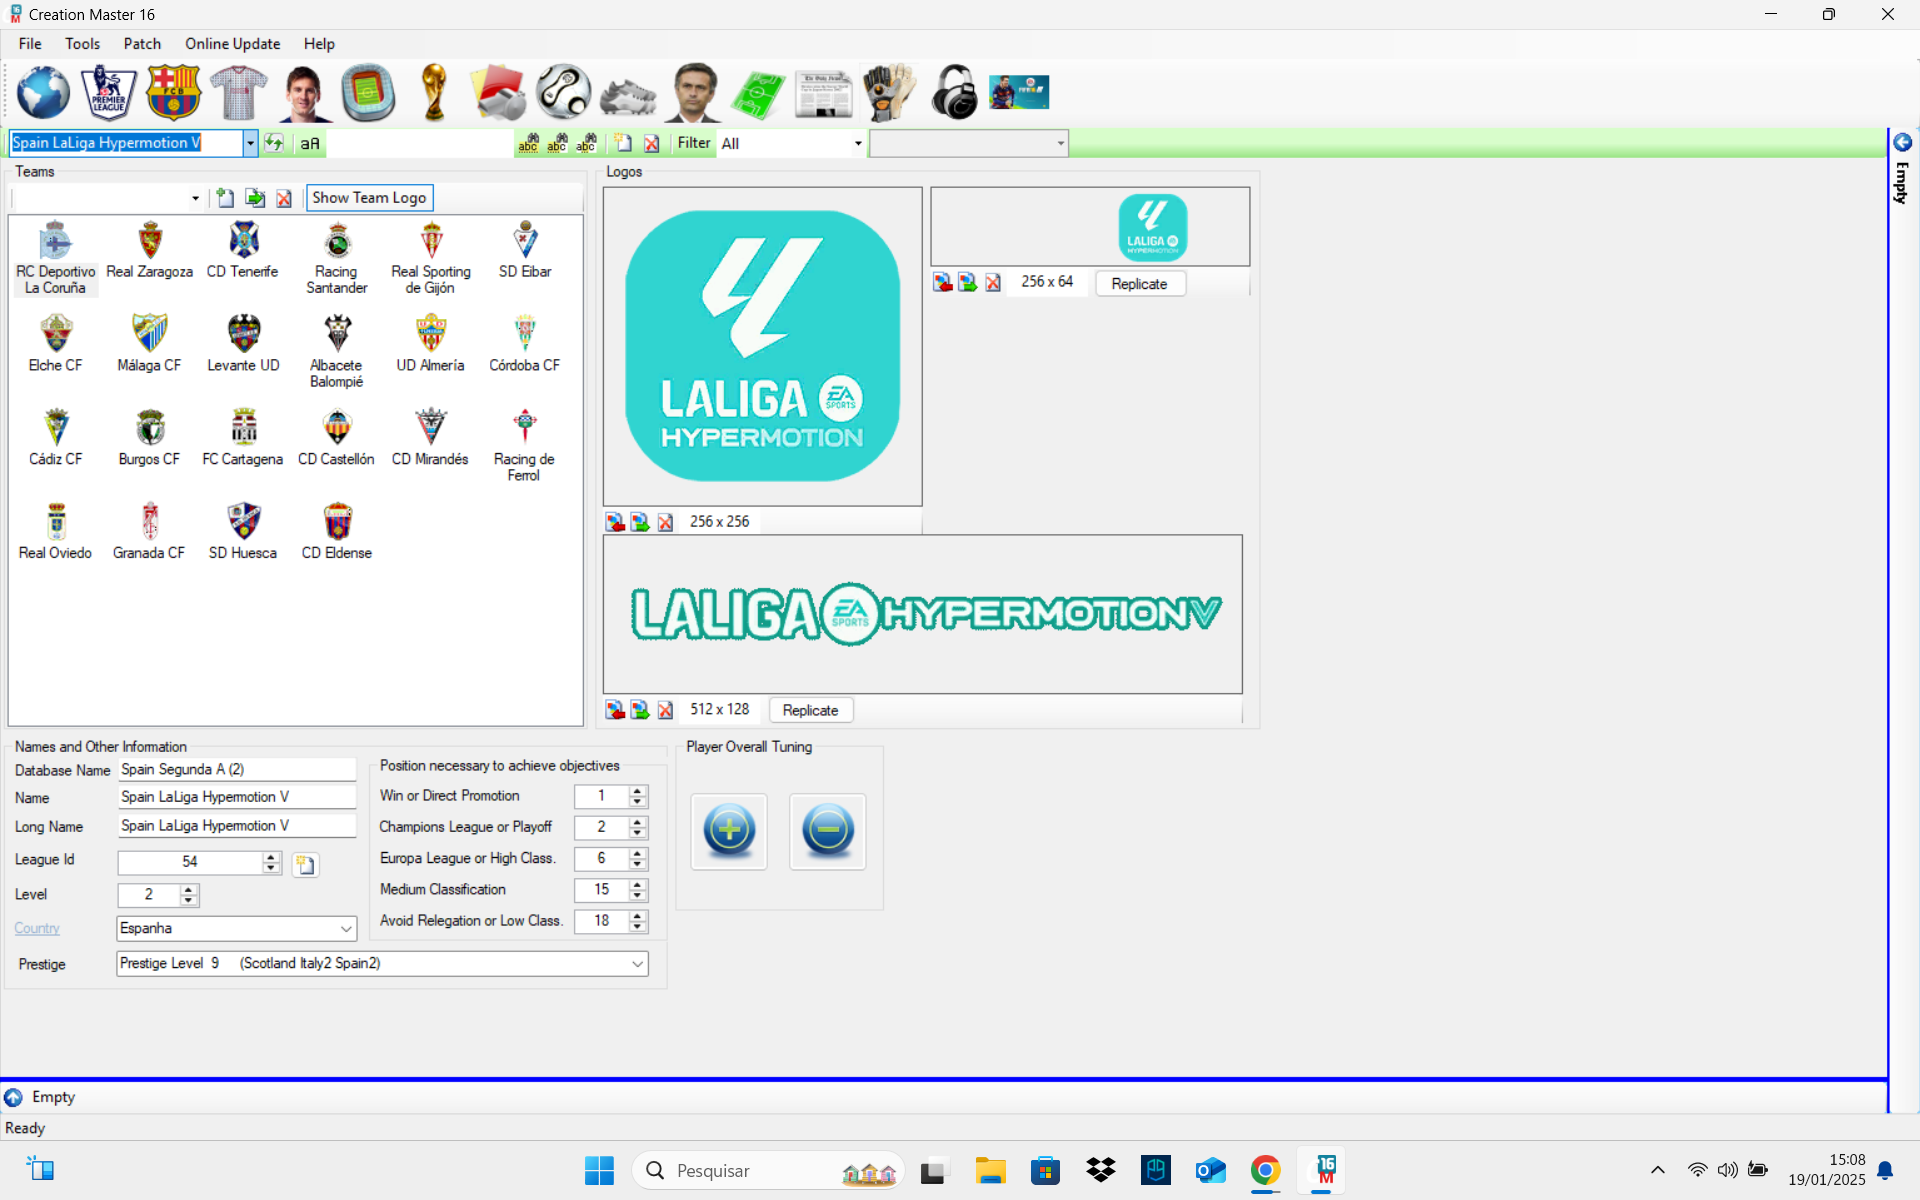Open the Referees editor cards and whistle icon
Viewport: 1920px width, 1200px height.
498,92
